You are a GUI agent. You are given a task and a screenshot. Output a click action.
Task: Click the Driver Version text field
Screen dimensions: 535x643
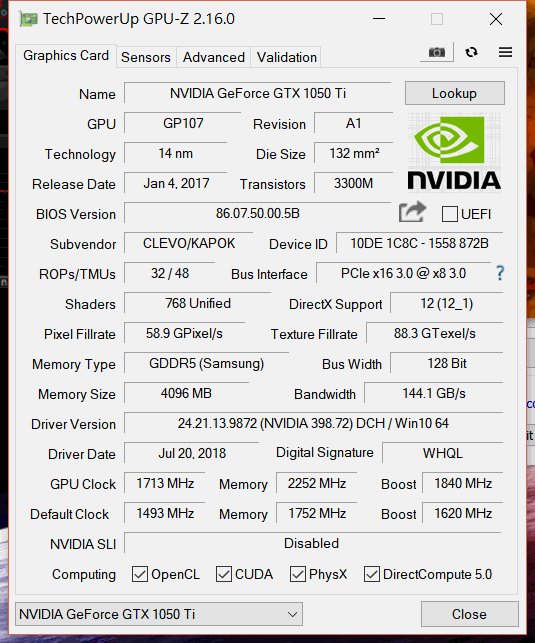click(313, 423)
